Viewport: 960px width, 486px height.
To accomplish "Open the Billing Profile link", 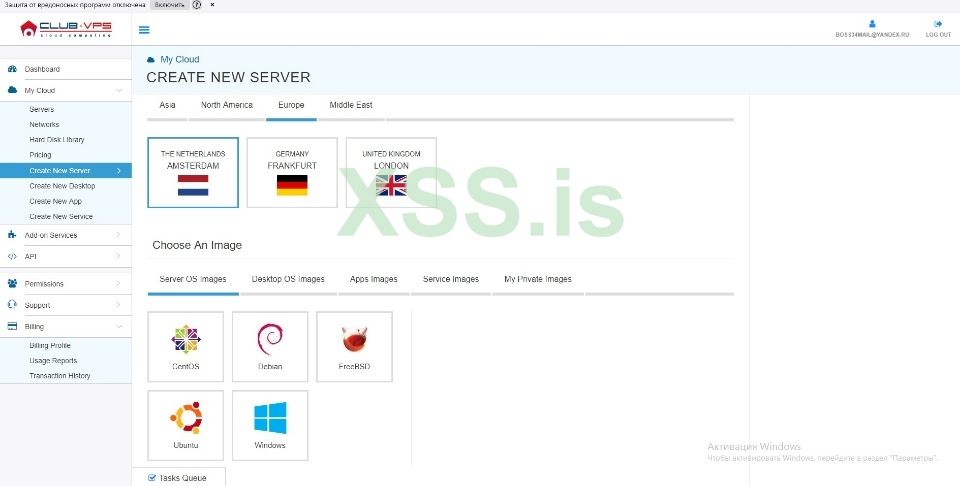I will click(x=50, y=345).
